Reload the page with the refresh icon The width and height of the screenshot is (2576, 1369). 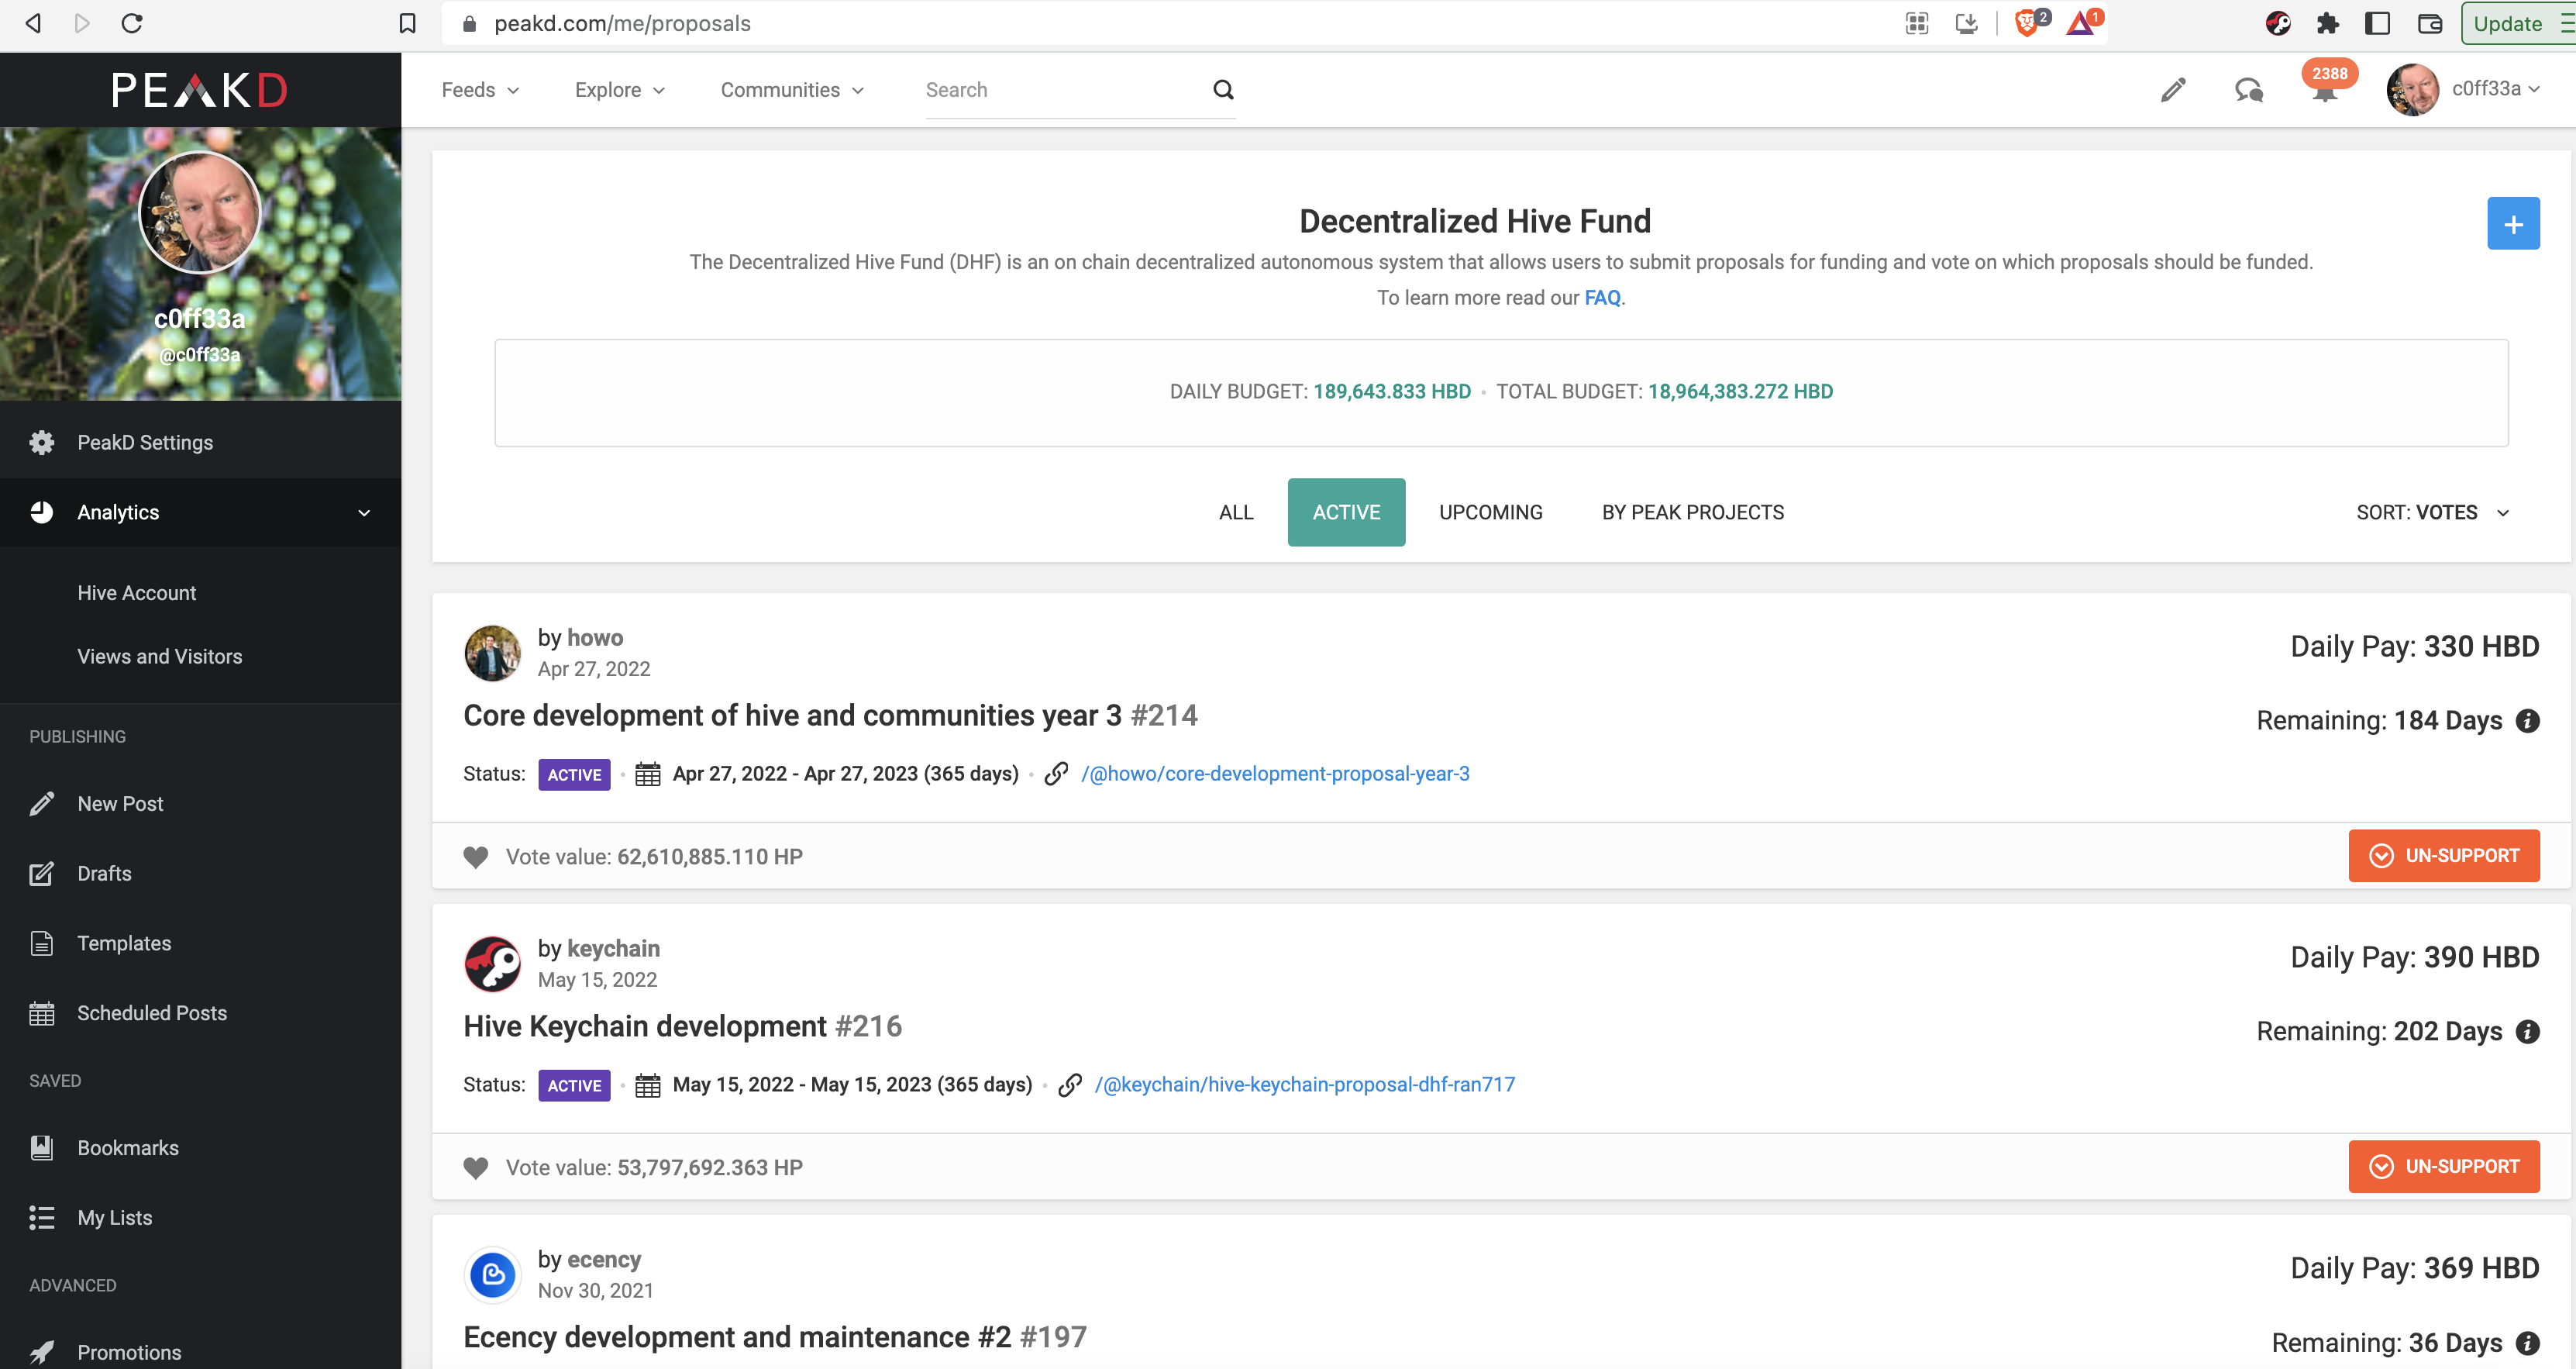[132, 23]
